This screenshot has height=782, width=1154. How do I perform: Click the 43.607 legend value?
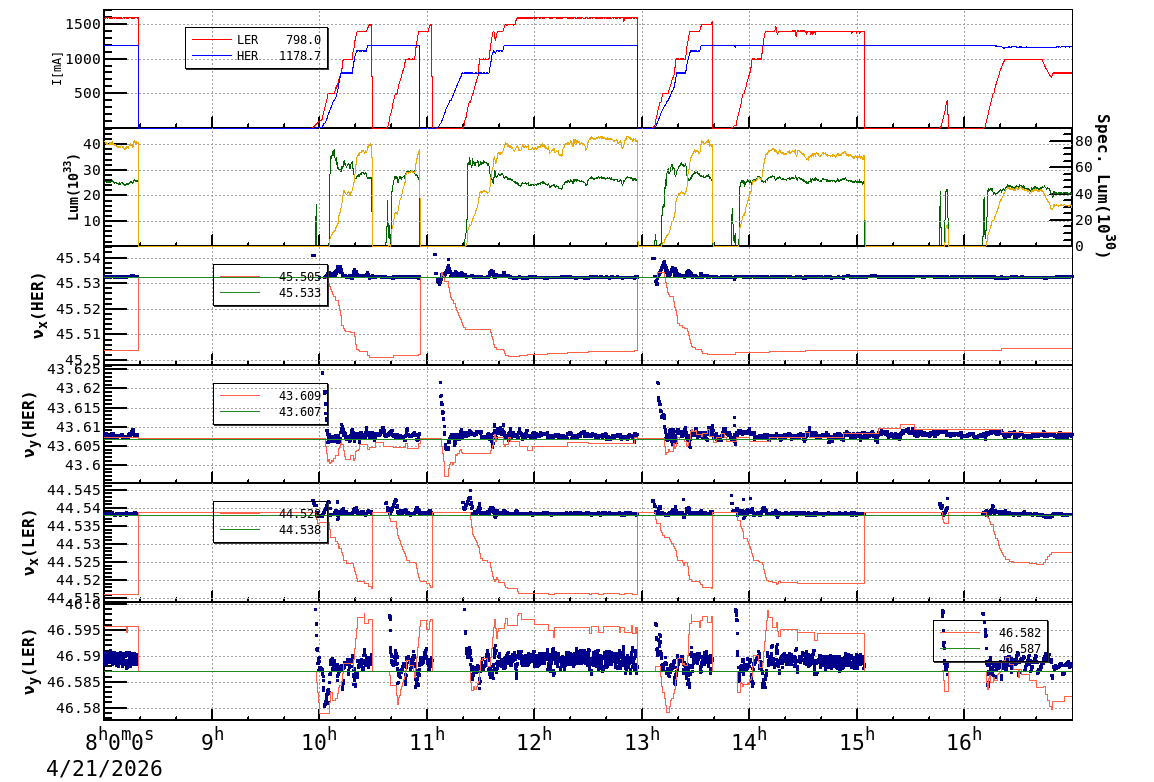point(300,412)
